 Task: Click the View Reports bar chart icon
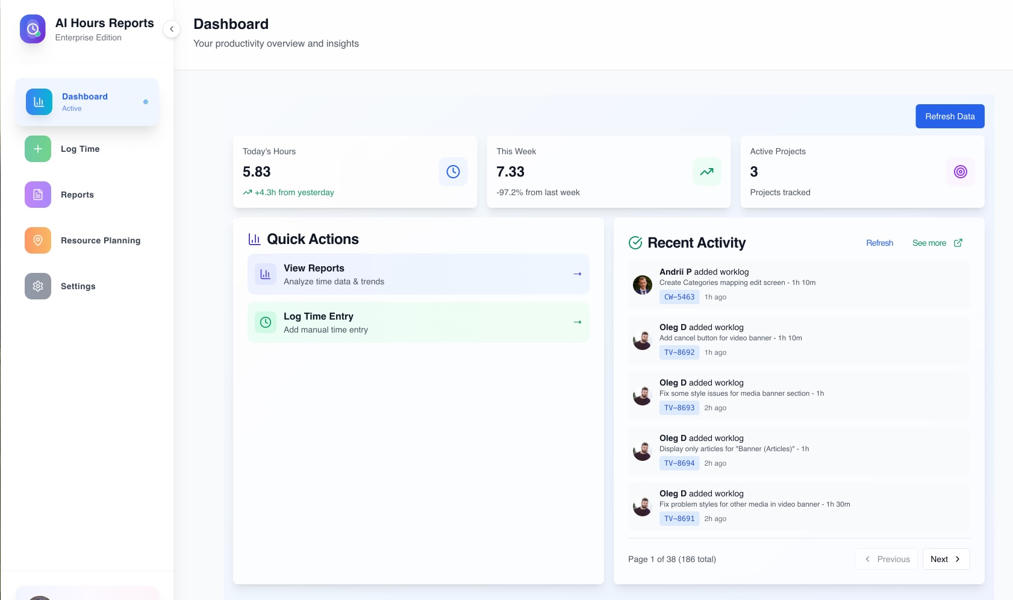[x=265, y=274]
